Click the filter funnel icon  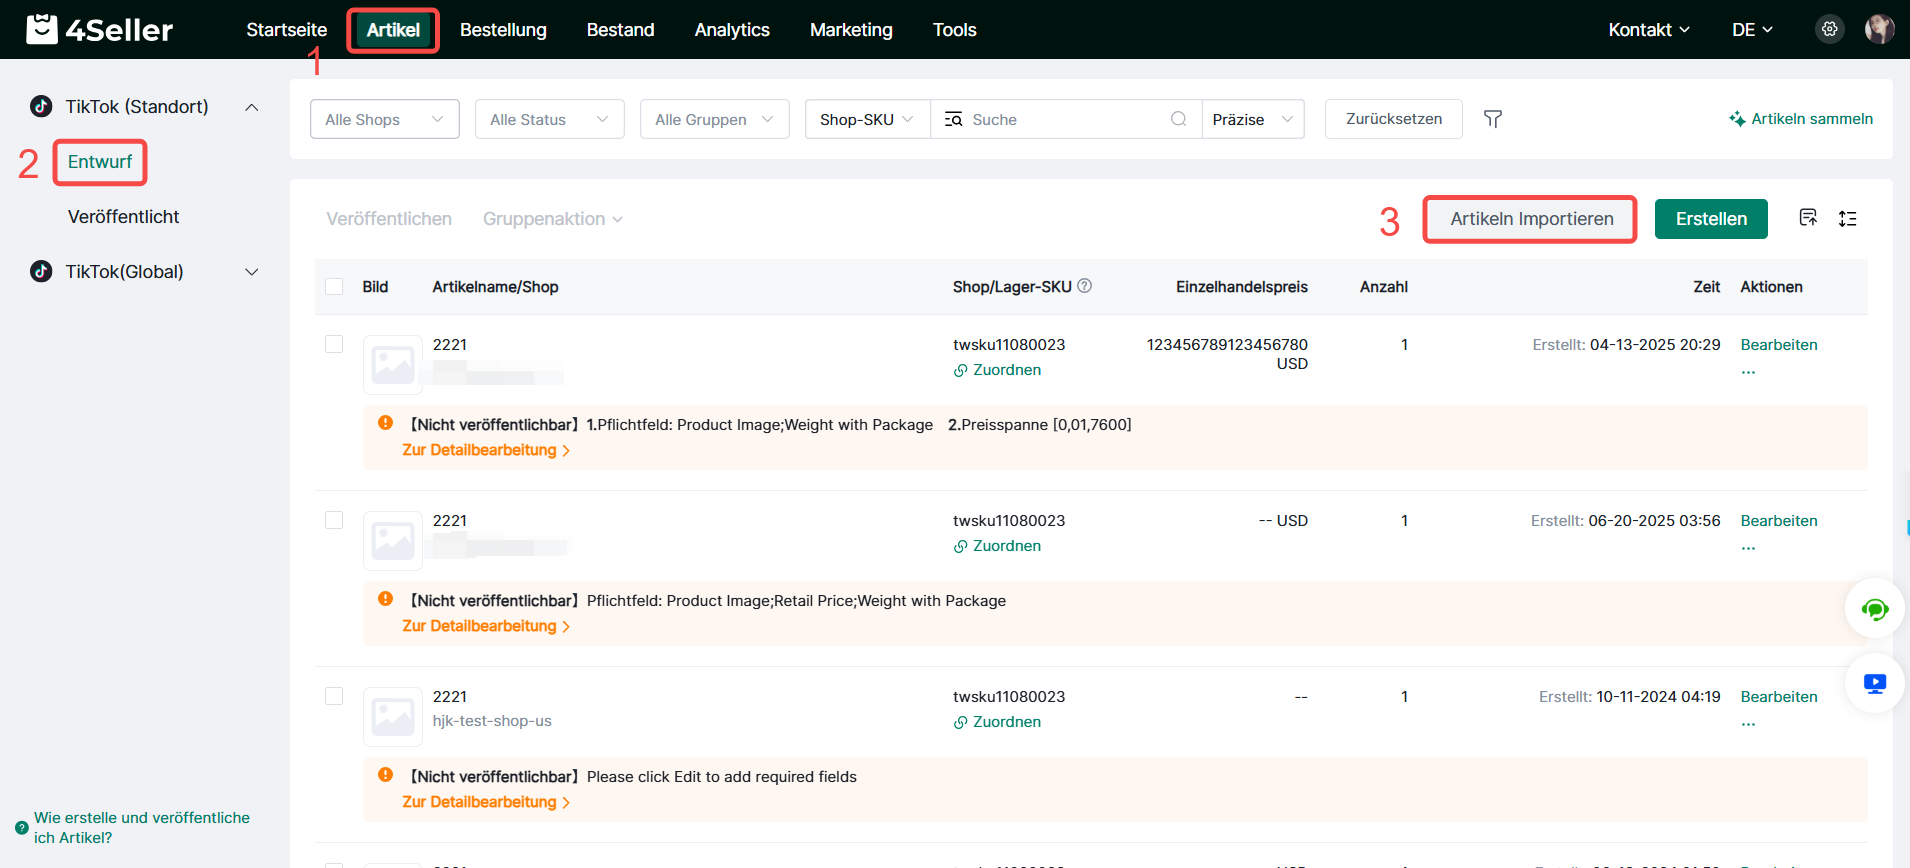tap(1492, 119)
